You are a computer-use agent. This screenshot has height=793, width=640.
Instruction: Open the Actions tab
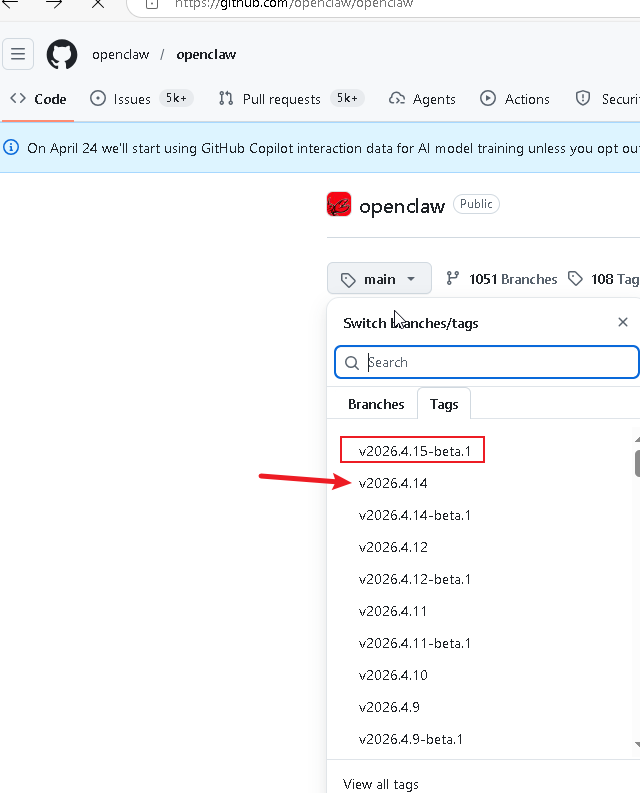click(515, 99)
